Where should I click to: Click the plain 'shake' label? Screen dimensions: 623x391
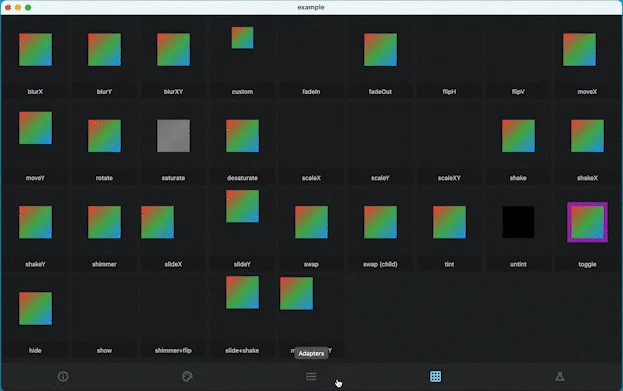coord(518,178)
